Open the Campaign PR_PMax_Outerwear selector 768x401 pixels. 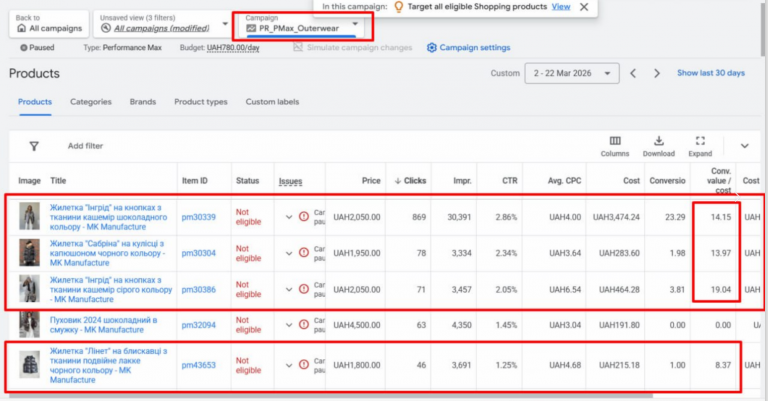302,24
